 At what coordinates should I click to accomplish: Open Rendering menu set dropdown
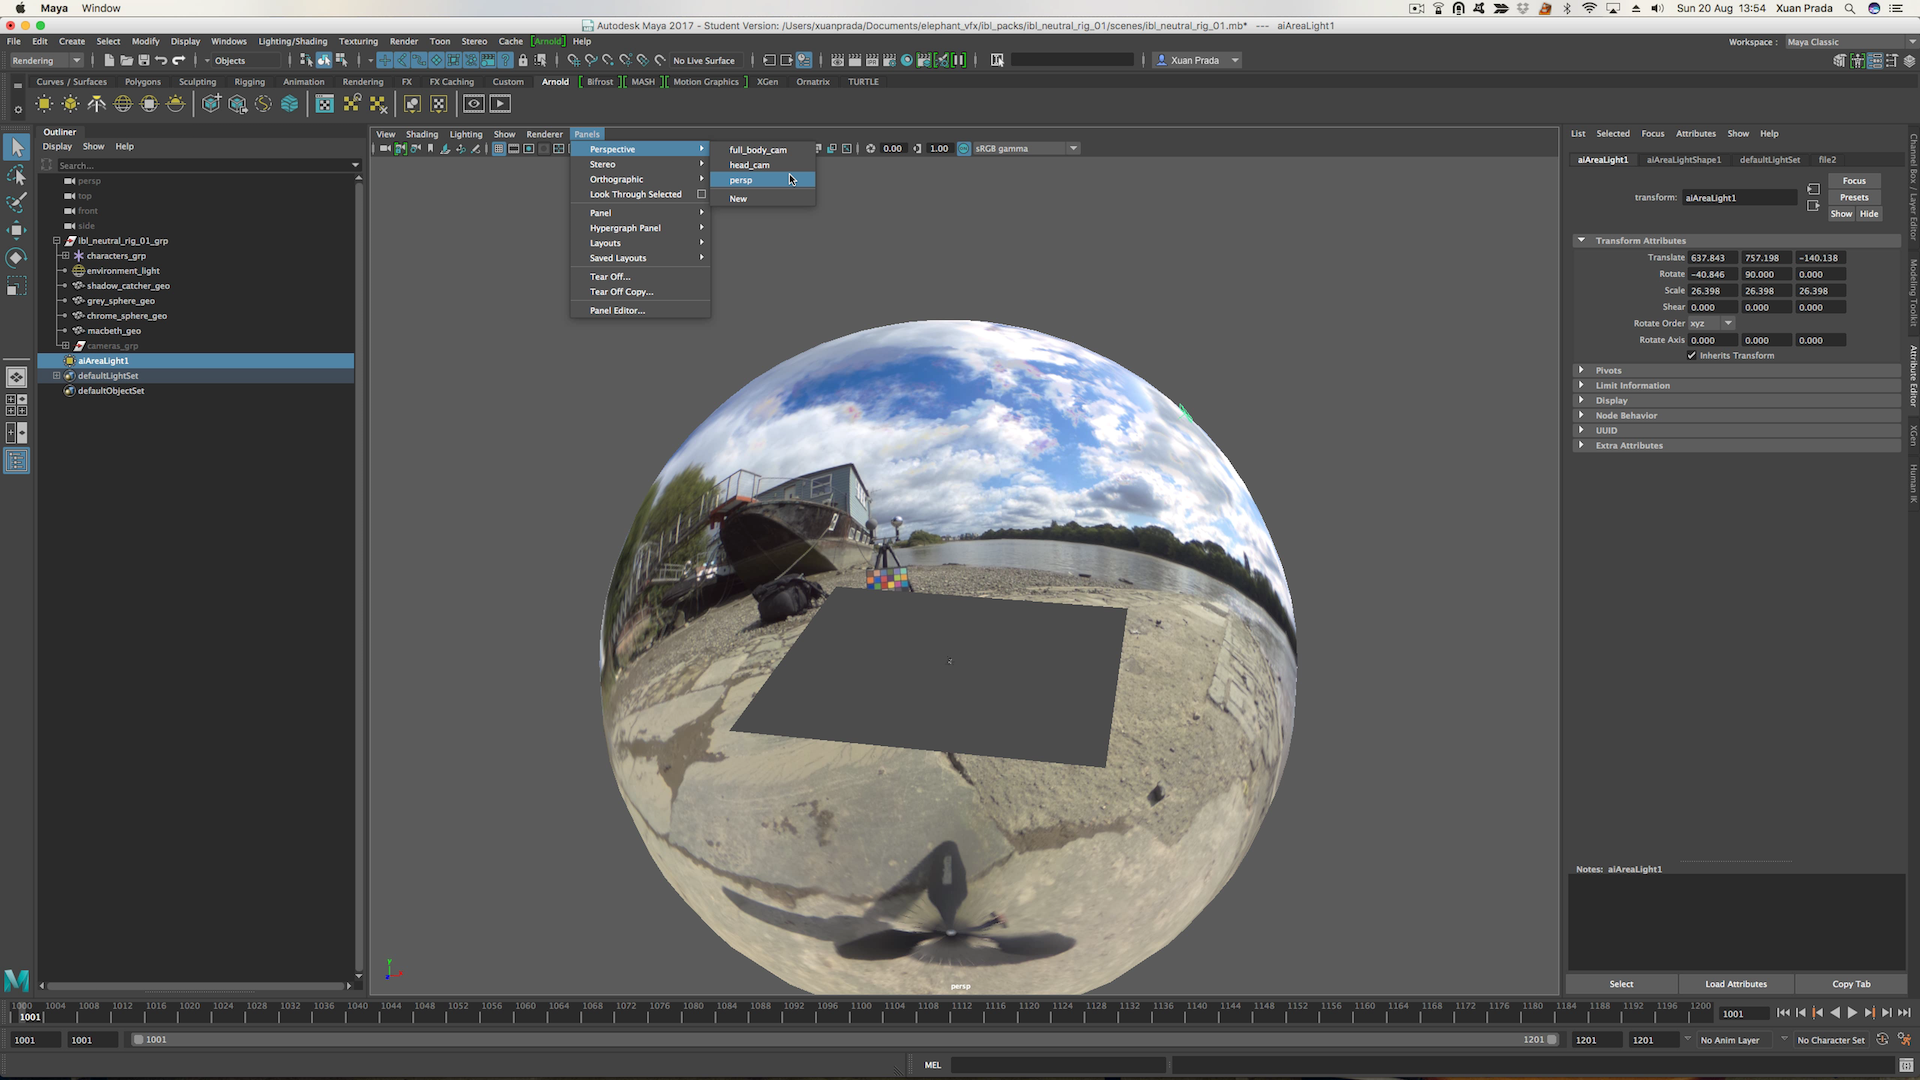[x=46, y=61]
